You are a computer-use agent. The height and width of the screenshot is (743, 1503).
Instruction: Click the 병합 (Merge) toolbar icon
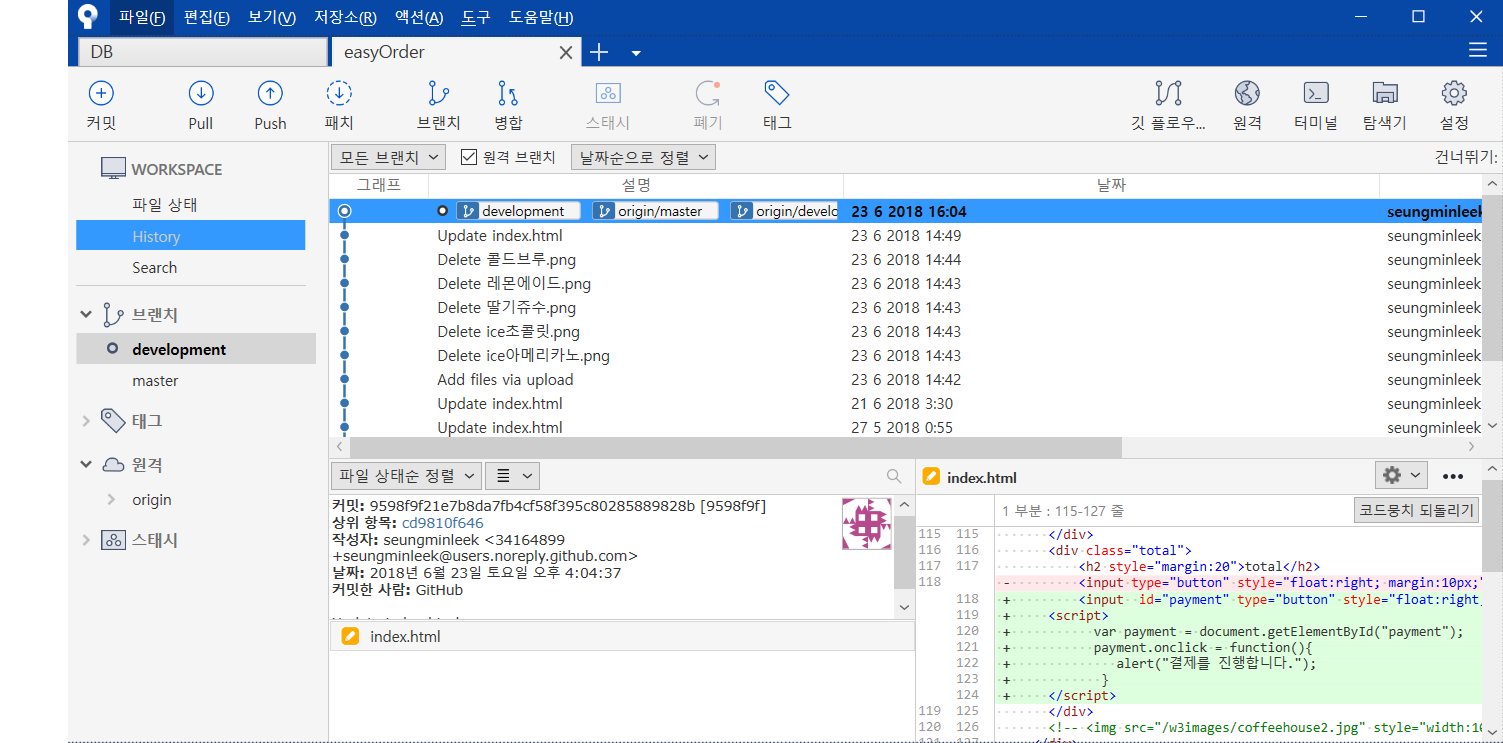tap(508, 94)
